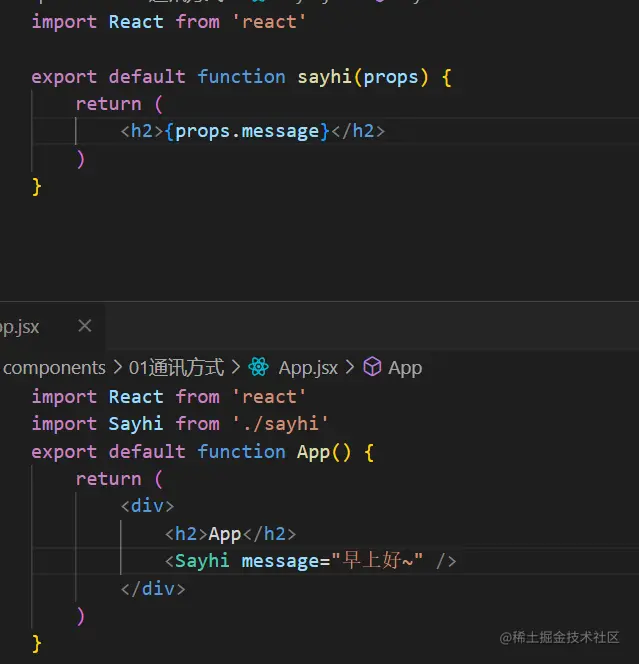Click the h2 App heading line
This screenshot has height=664, width=639.
tap(230, 534)
